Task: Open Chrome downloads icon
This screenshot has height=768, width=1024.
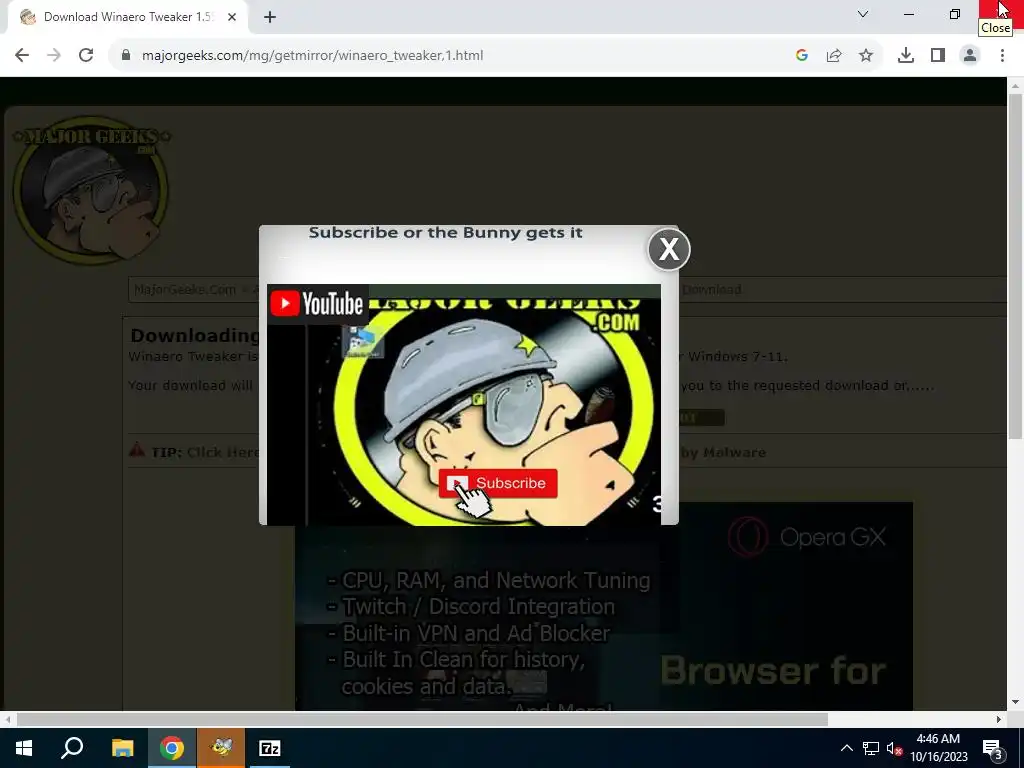Action: click(906, 56)
